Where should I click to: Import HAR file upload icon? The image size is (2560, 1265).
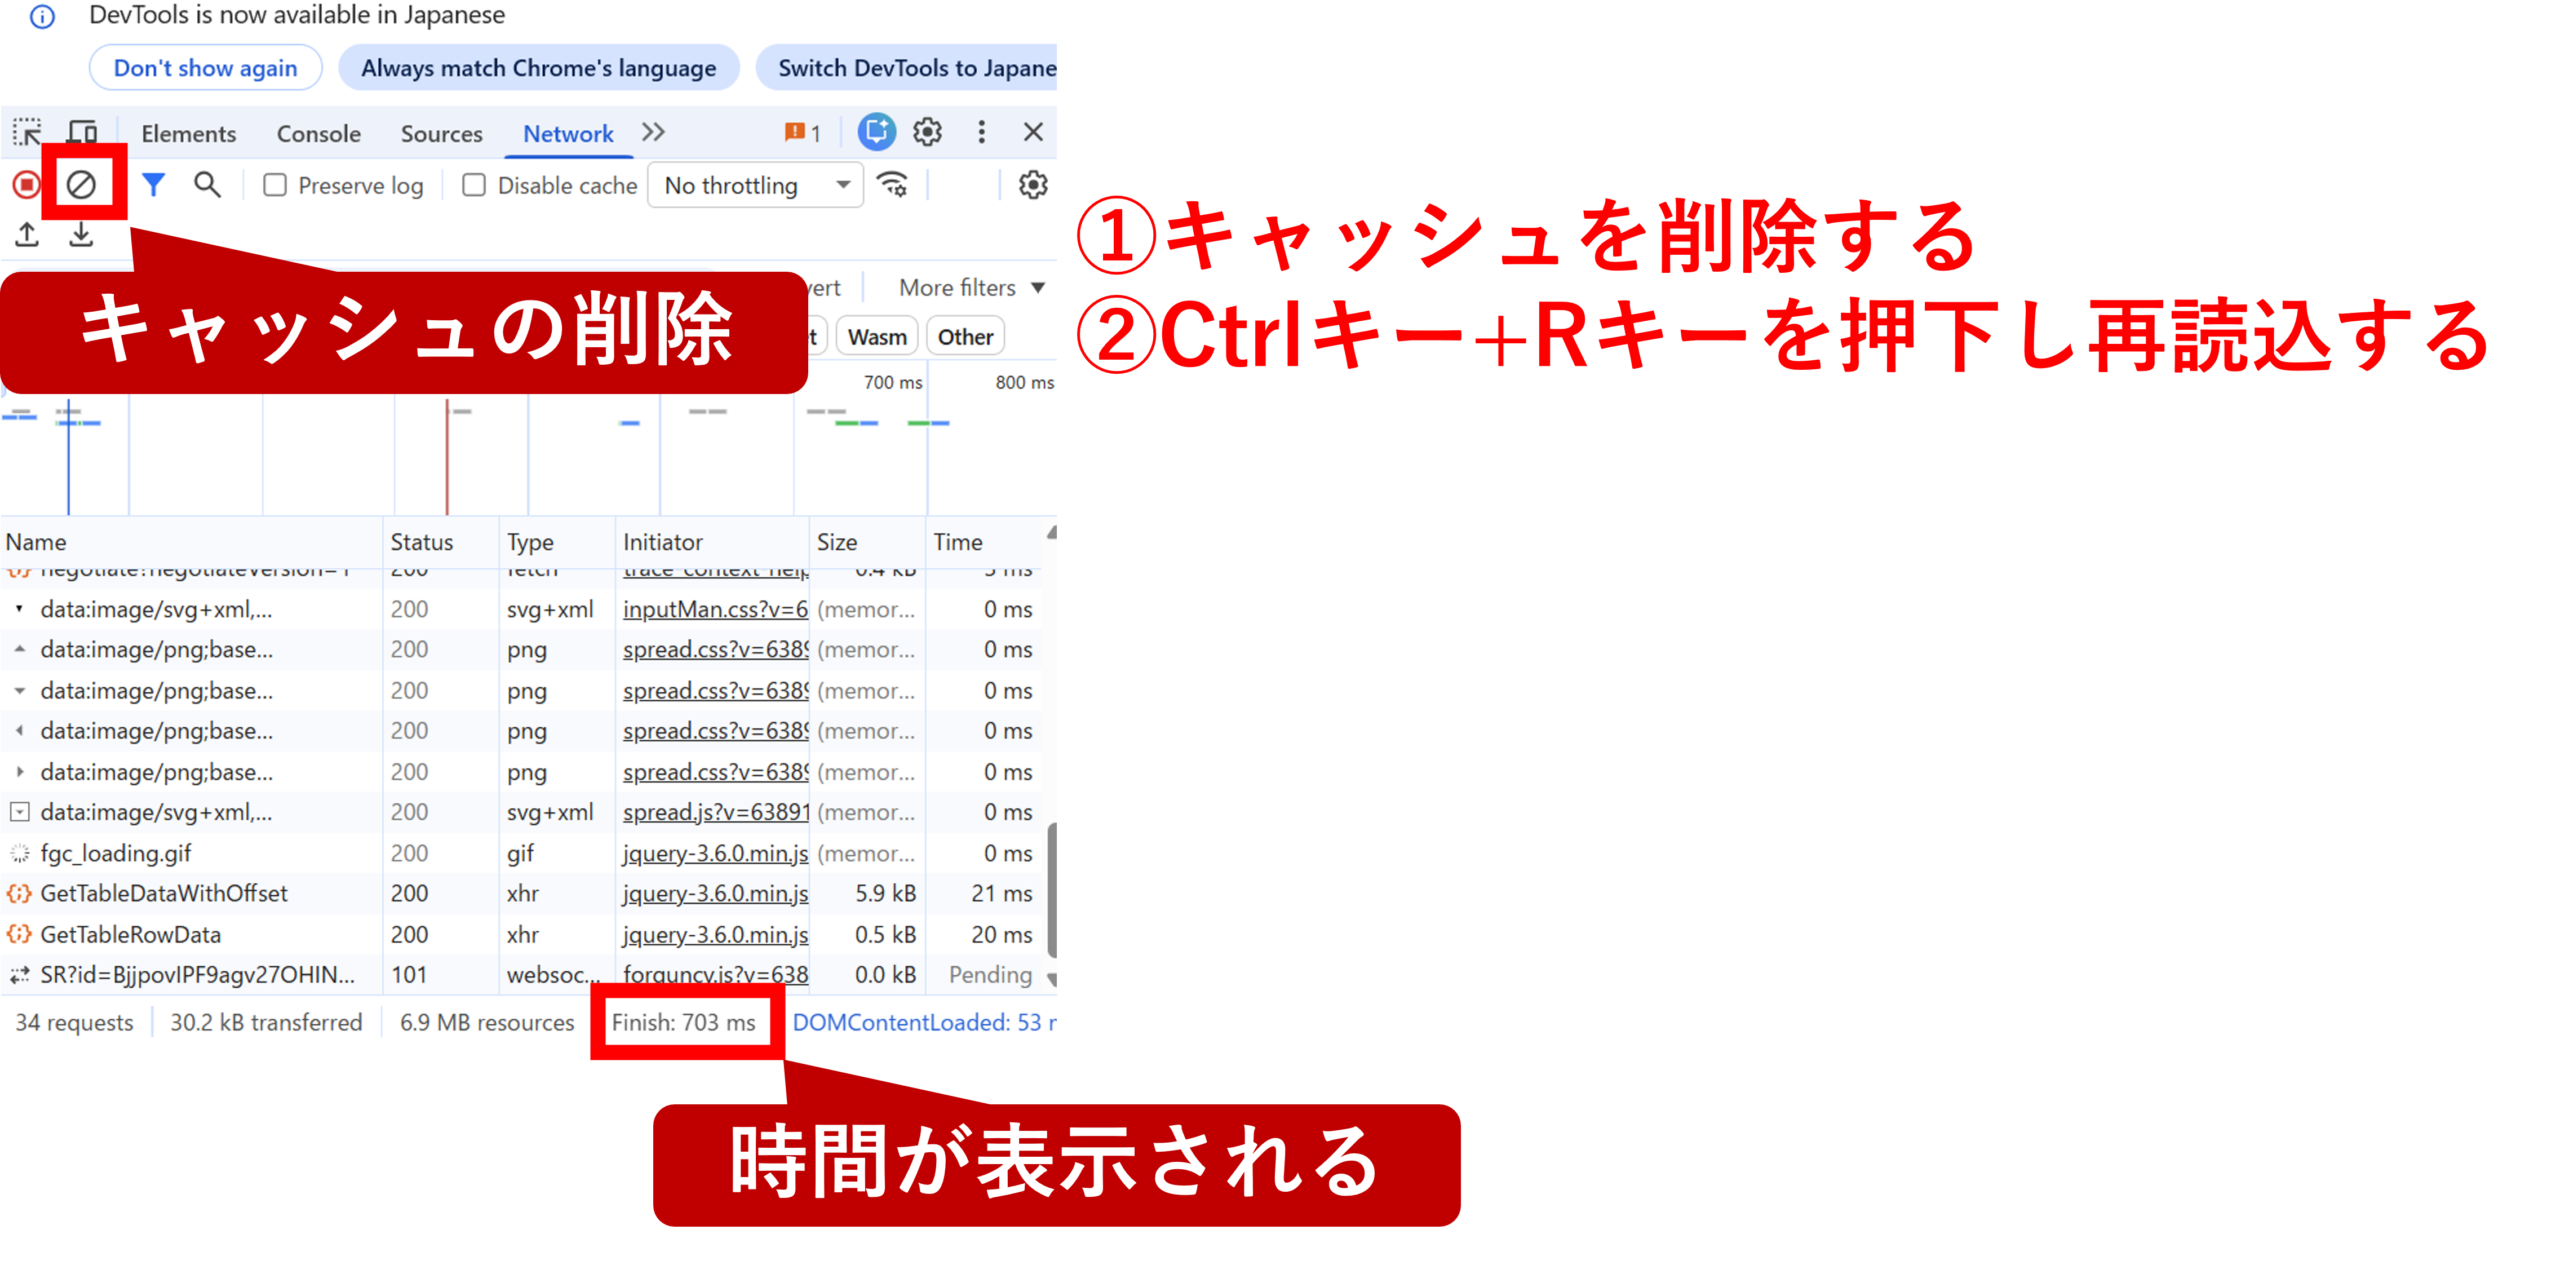[x=27, y=235]
